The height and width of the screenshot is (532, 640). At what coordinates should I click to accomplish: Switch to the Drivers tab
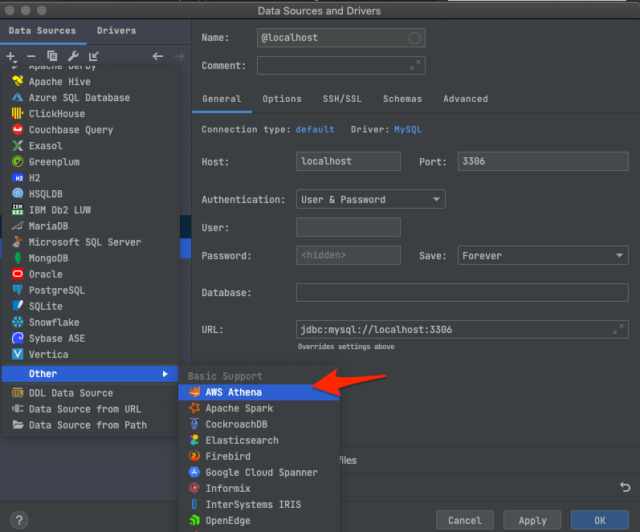coord(116,31)
